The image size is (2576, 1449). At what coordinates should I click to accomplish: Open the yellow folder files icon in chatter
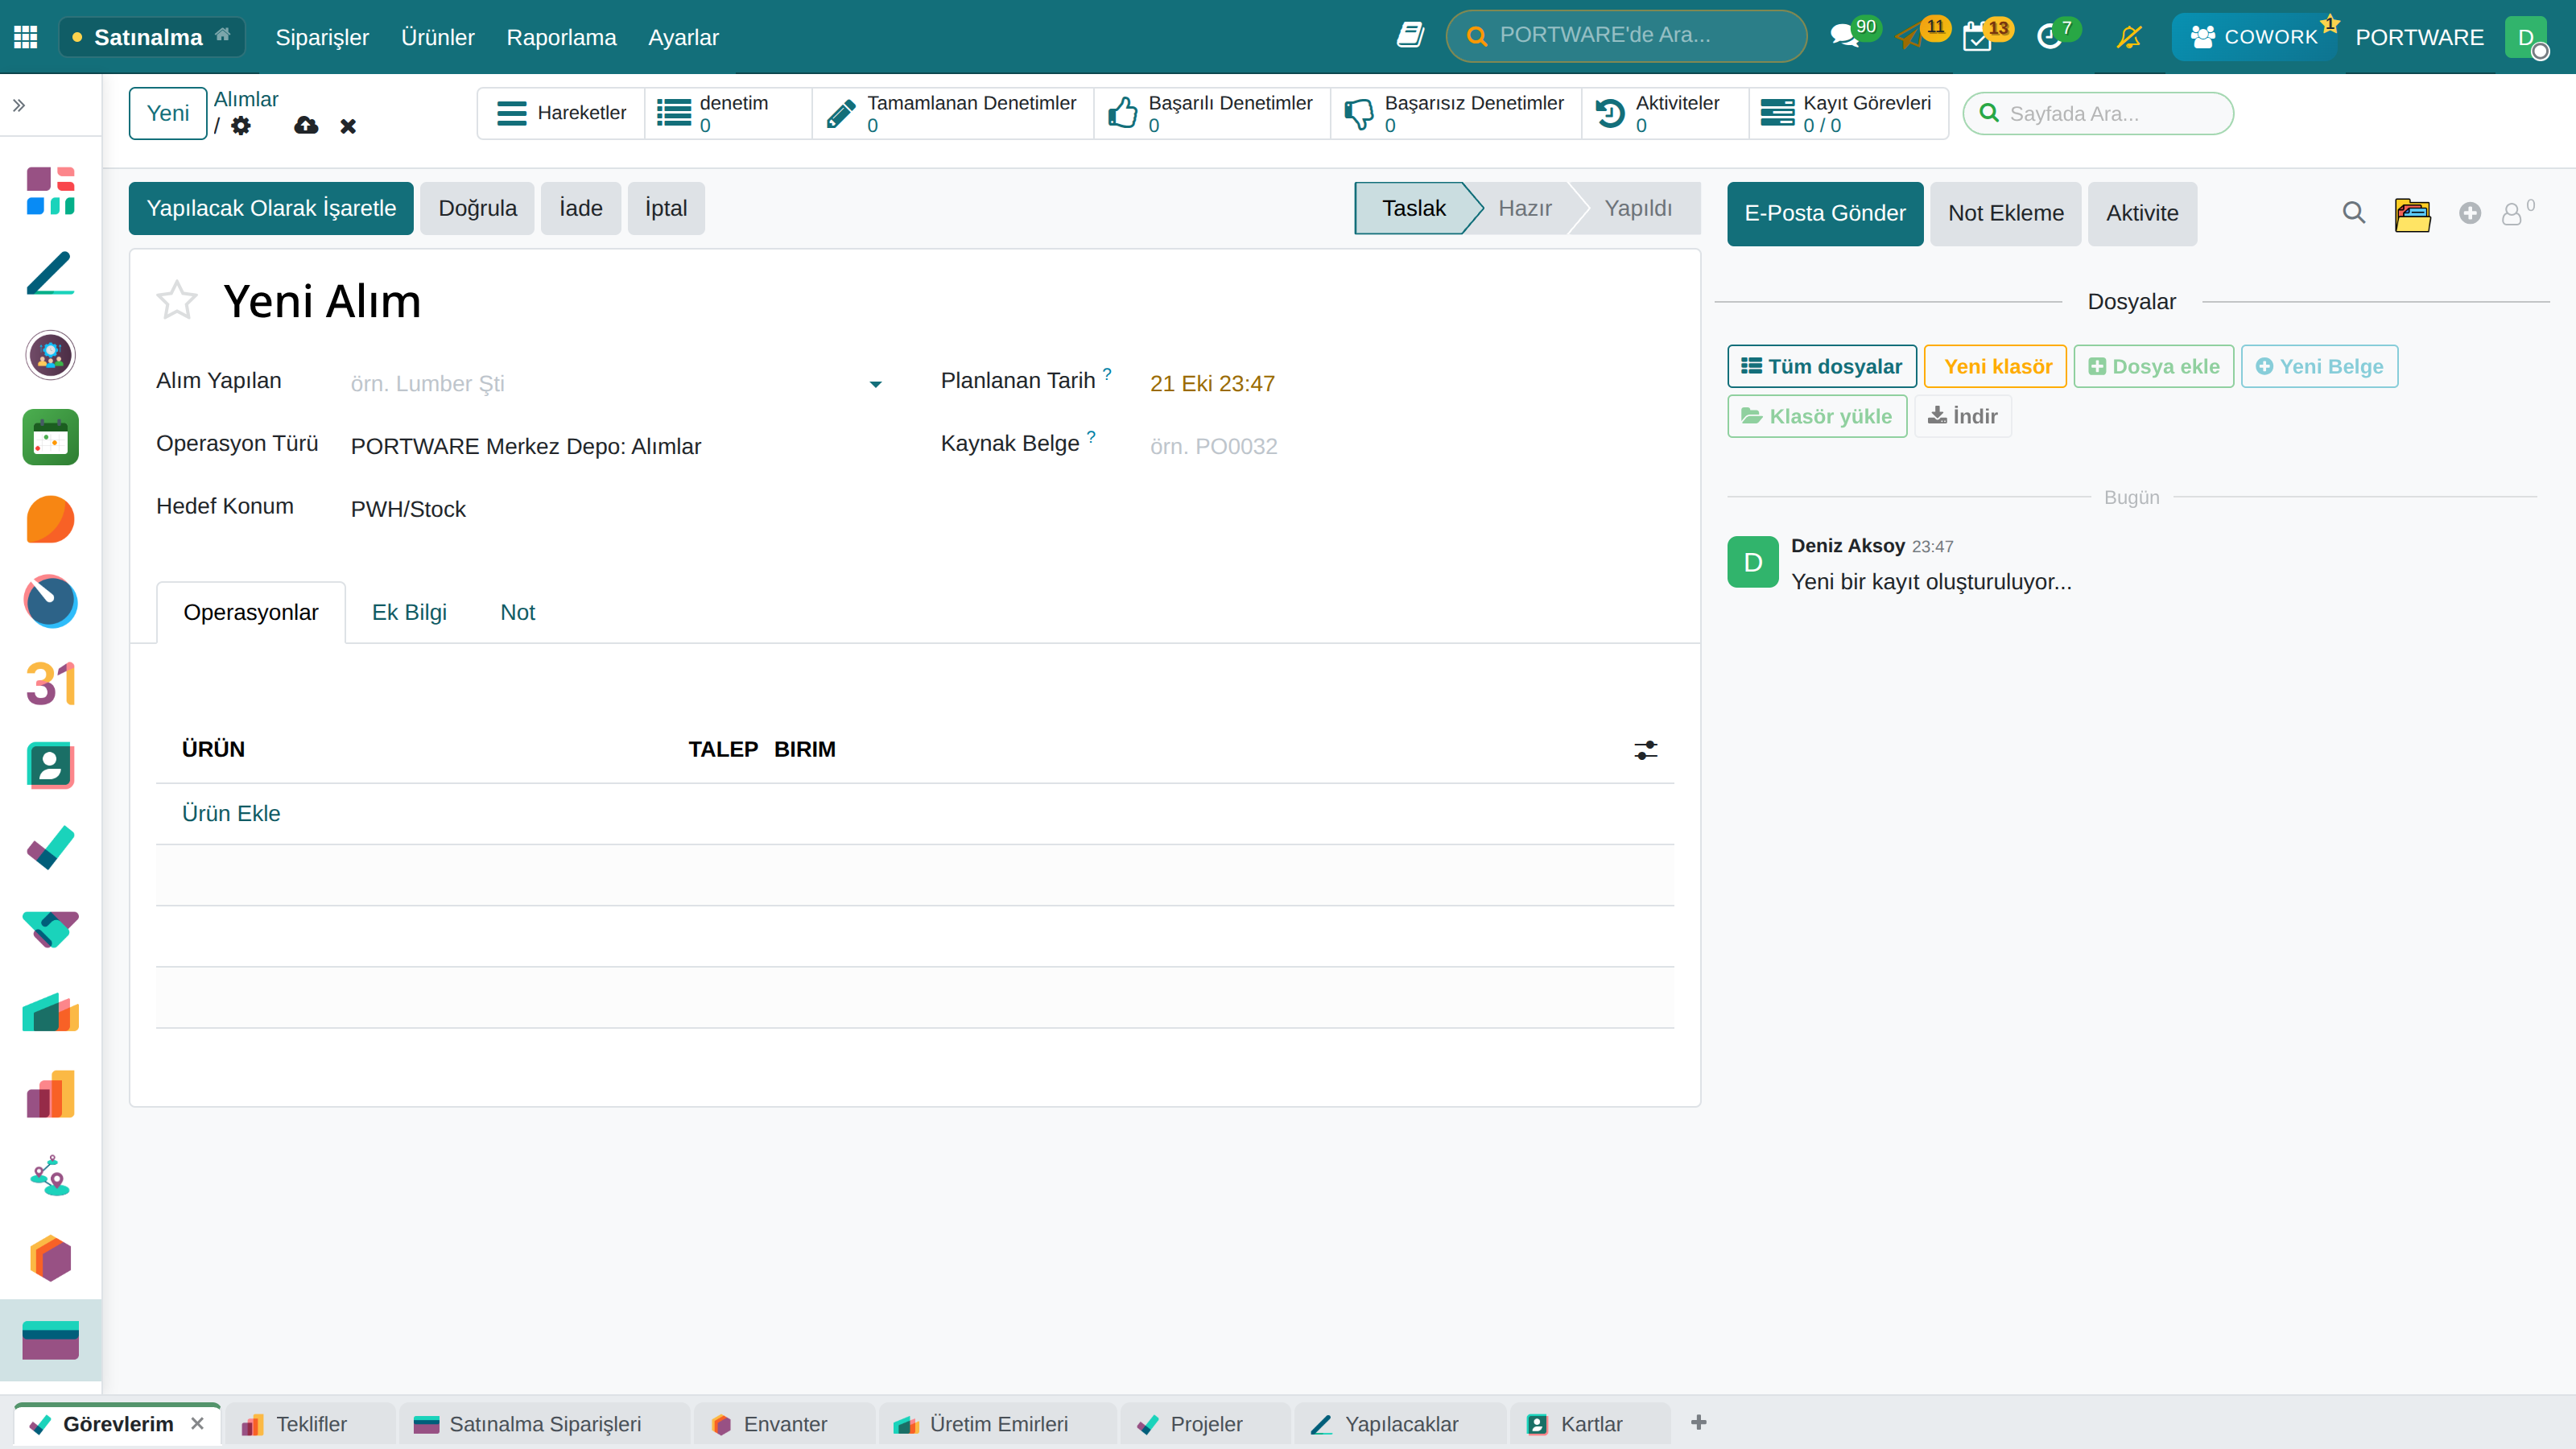(x=2412, y=214)
